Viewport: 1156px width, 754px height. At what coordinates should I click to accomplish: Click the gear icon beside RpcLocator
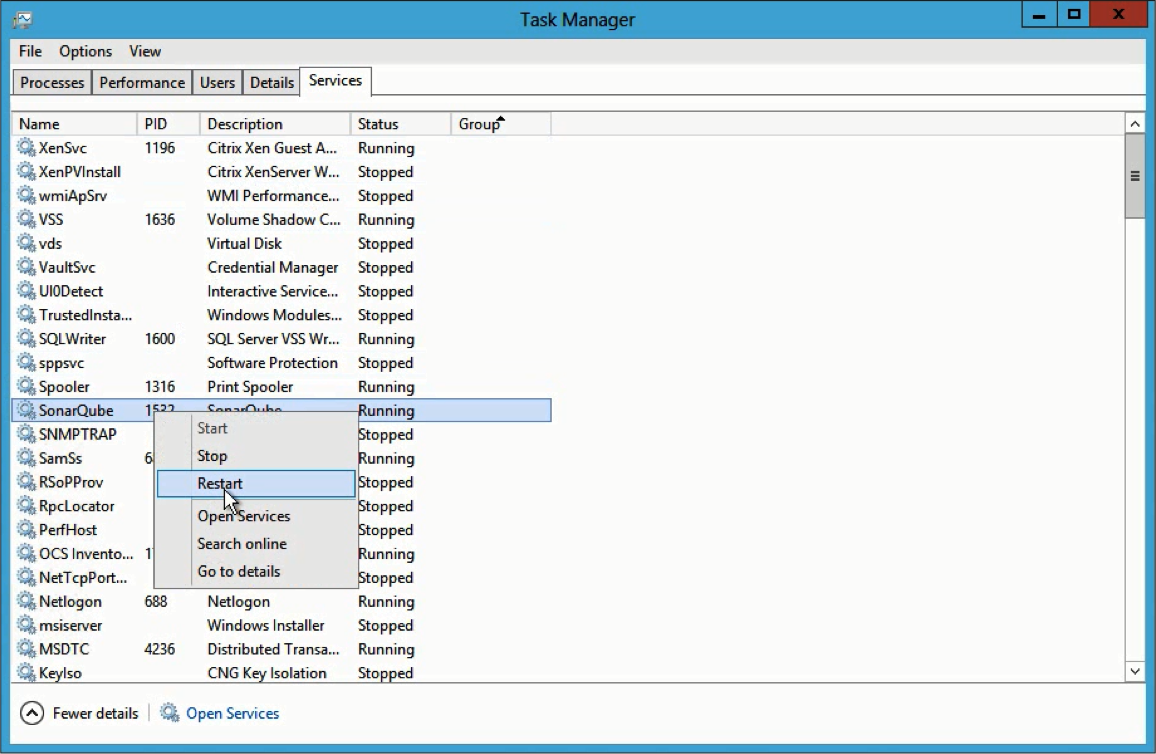pos(27,506)
